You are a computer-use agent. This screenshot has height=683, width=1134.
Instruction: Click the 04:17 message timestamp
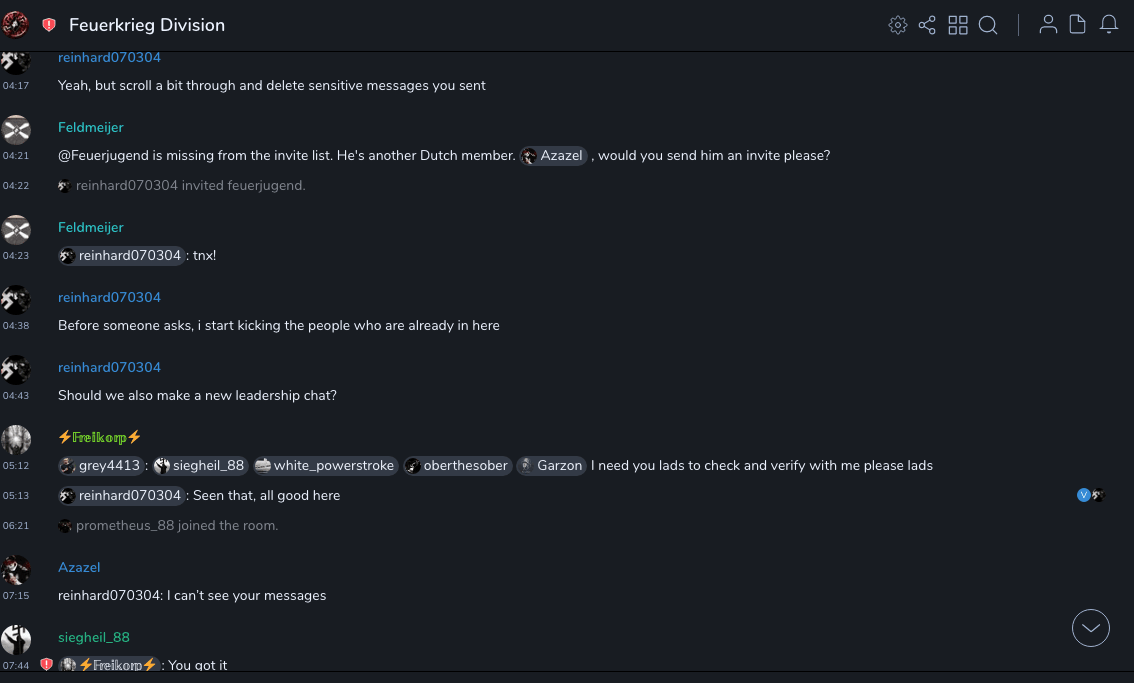coord(16,86)
